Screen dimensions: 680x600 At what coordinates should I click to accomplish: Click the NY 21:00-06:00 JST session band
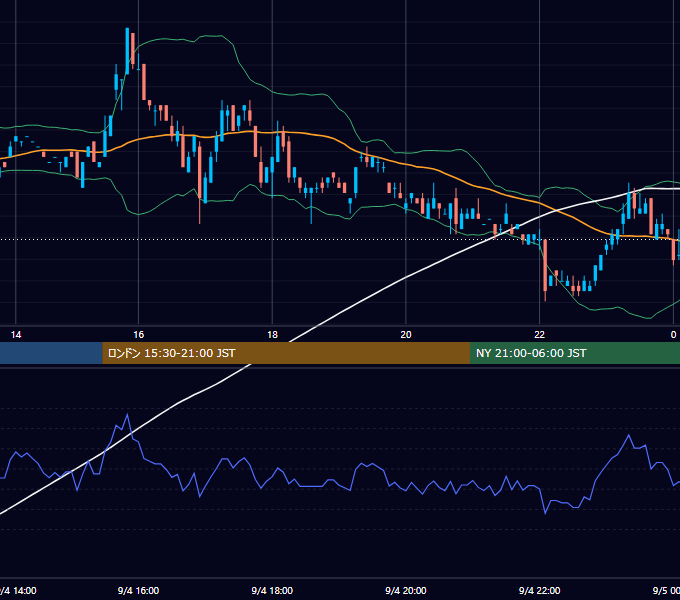pyautogui.click(x=575, y=353)
